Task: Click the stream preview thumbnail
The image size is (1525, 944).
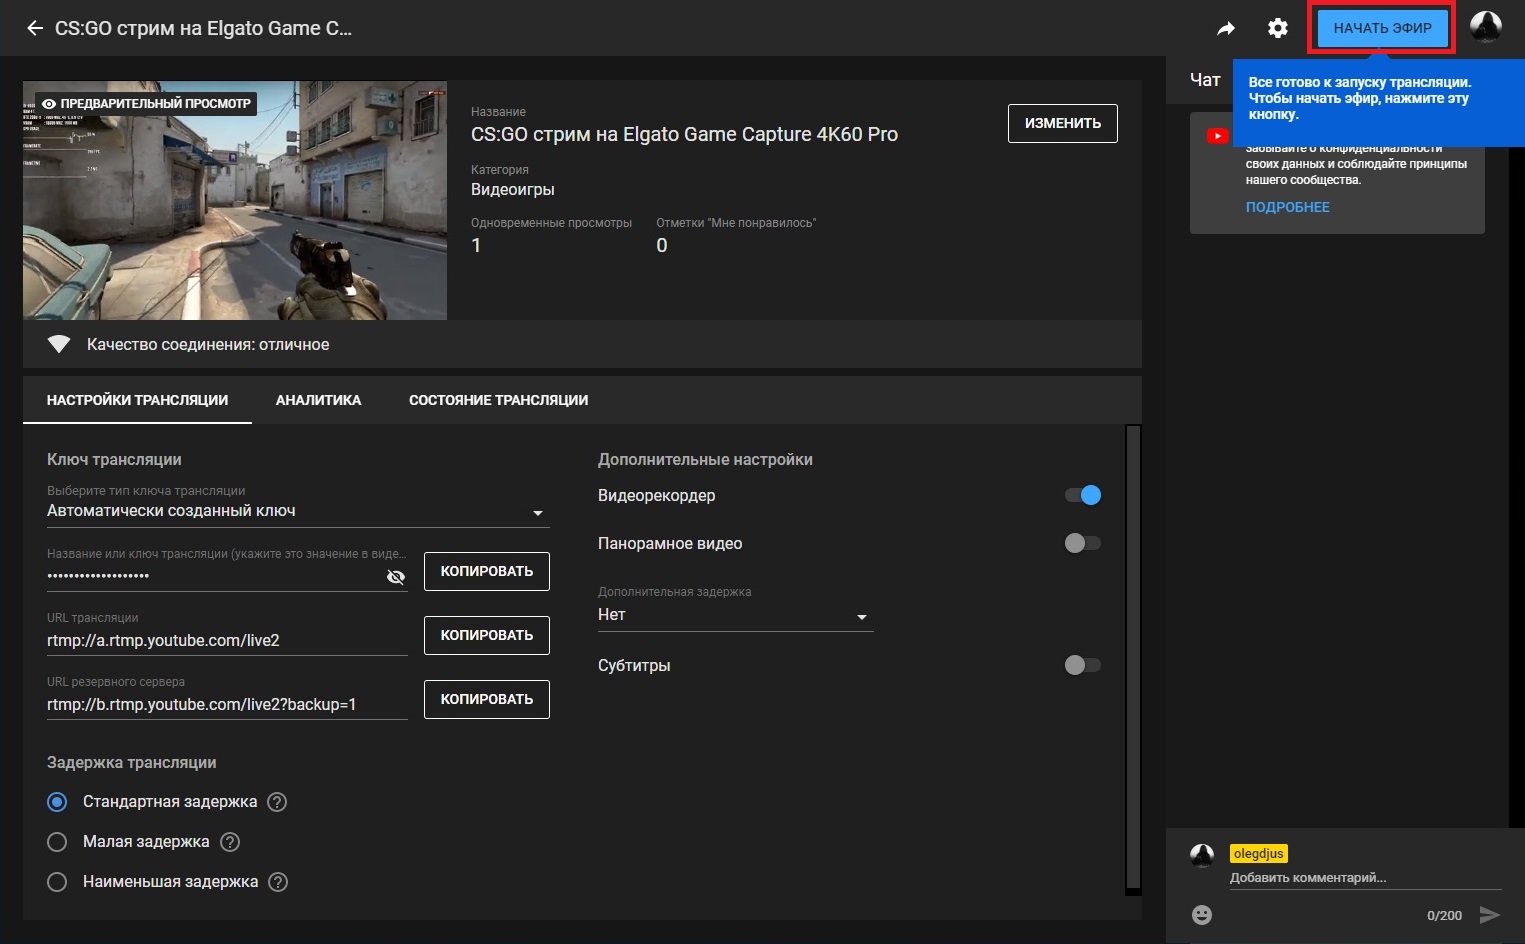Action: coord(235,200)
